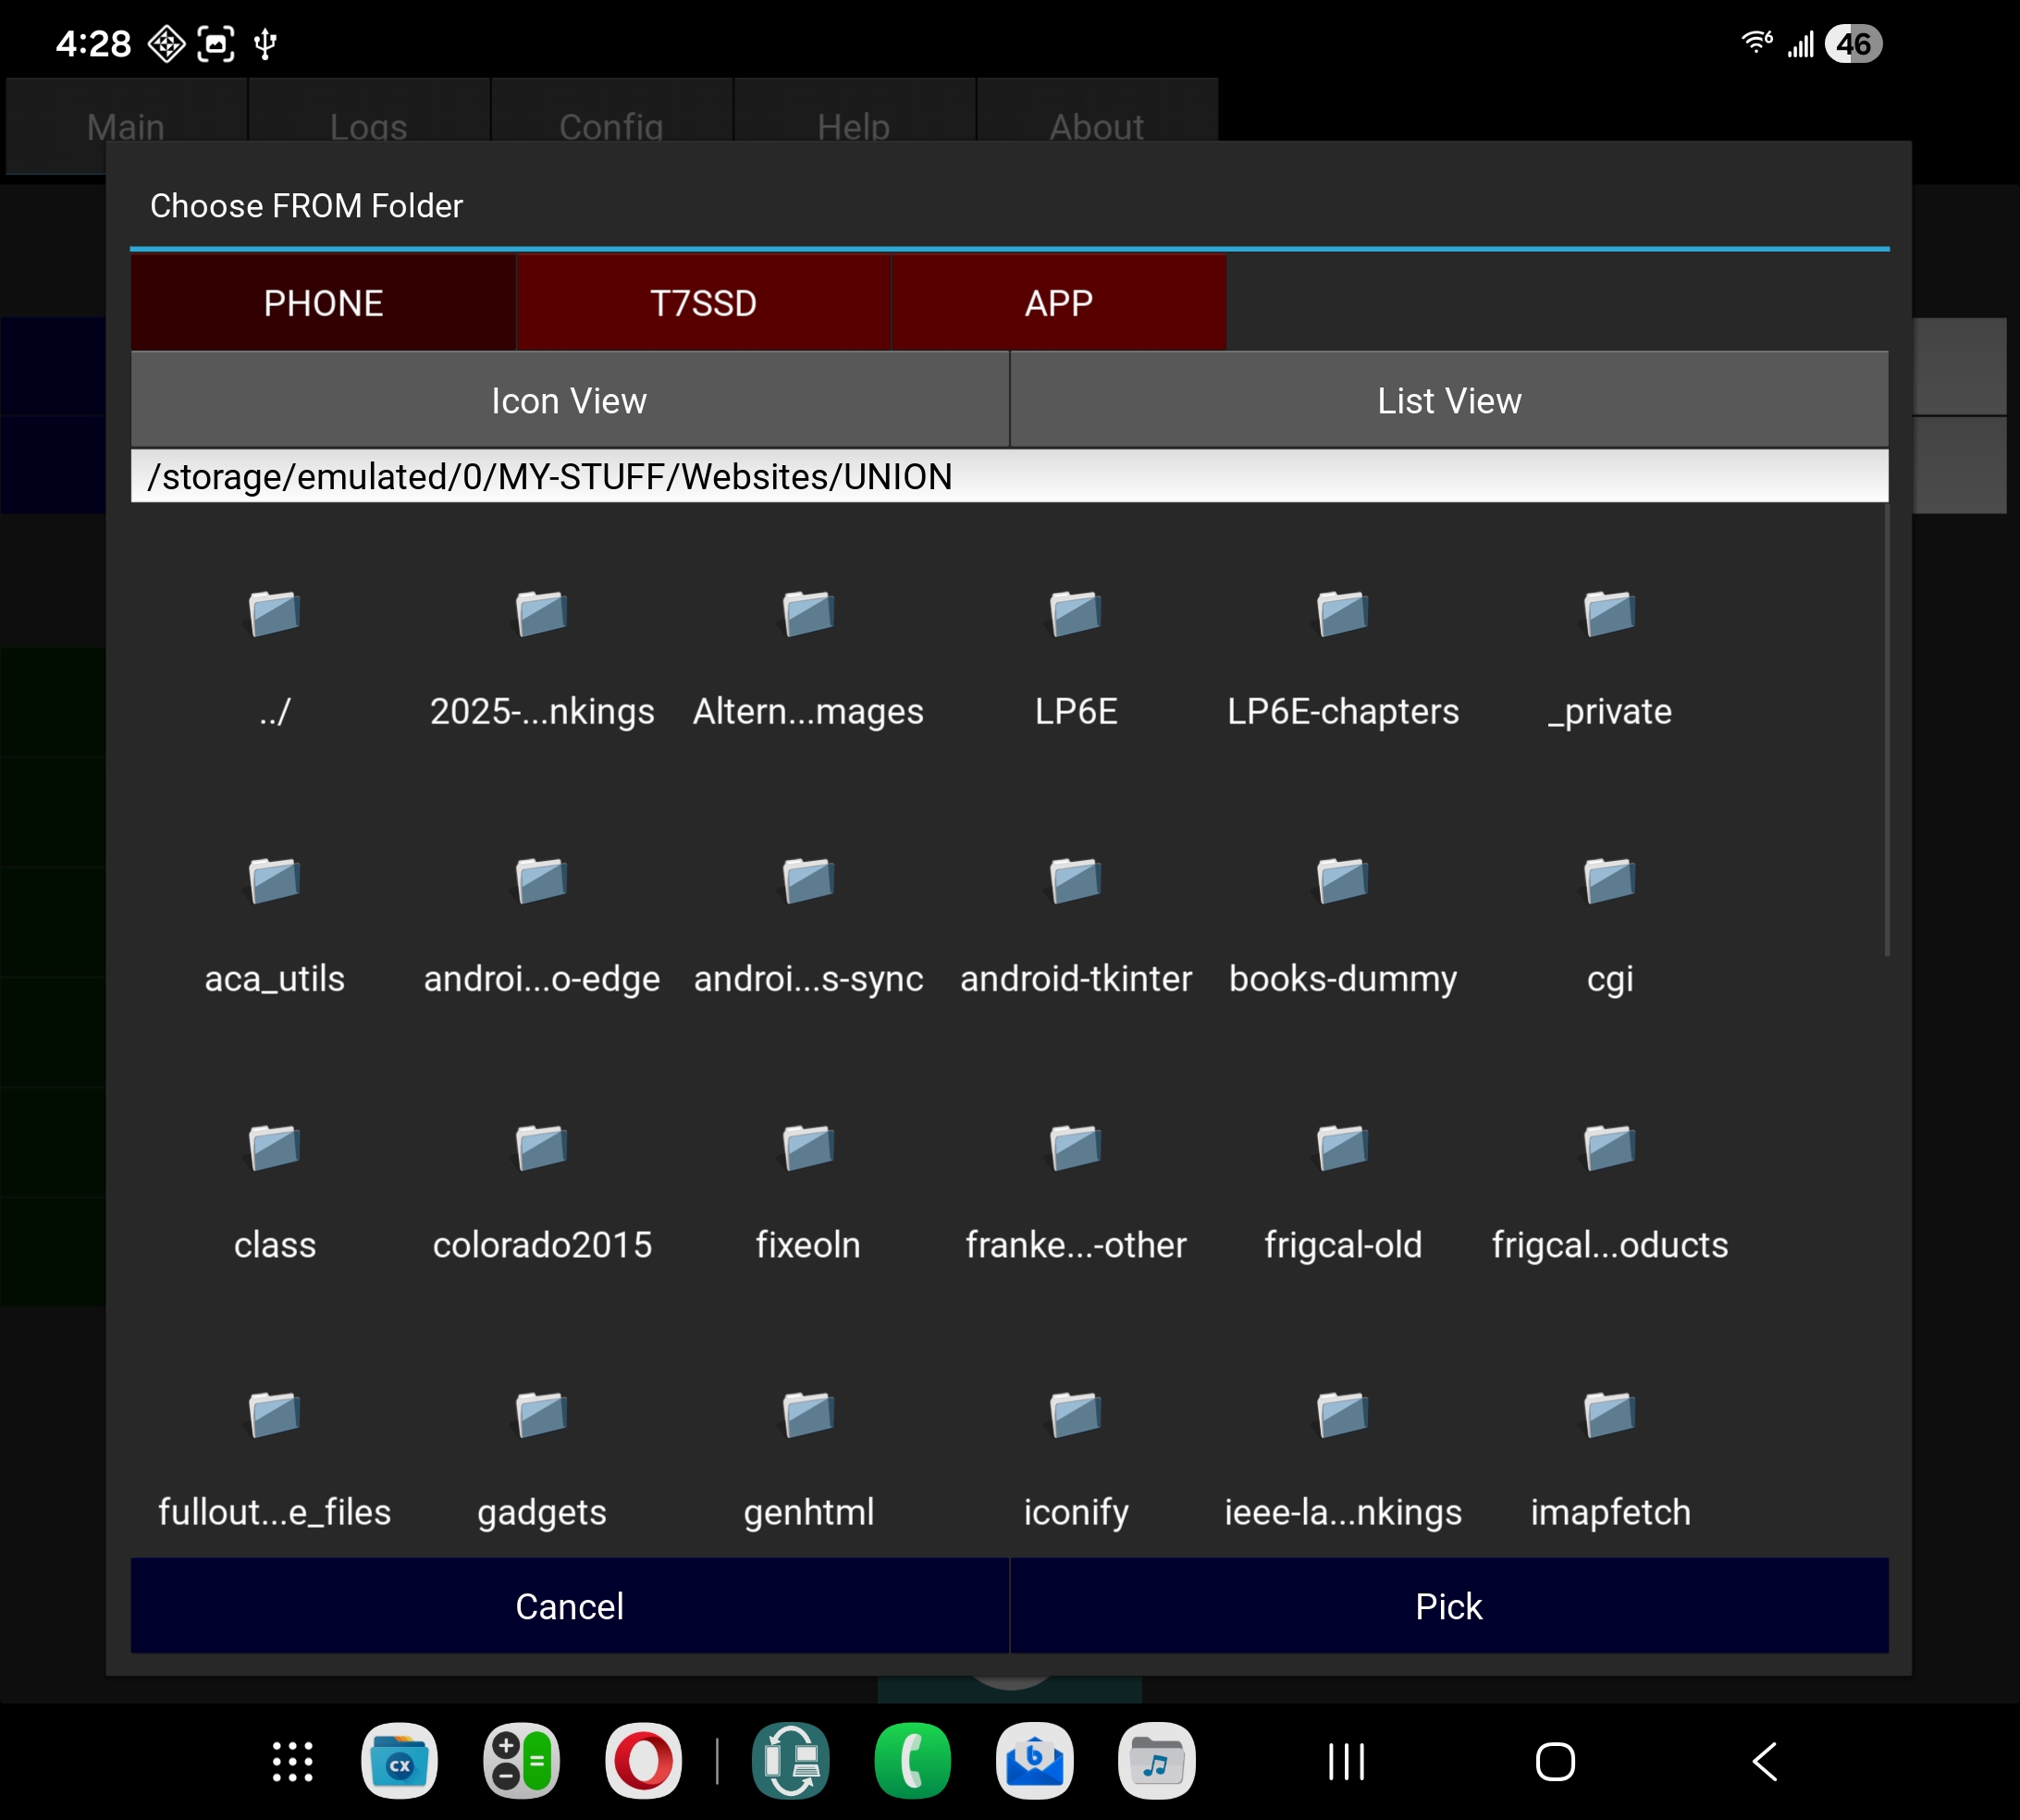Screen dimensions: 2020x1820
Task: Switch to the PHONE storage tab
Action: [323, 303]
